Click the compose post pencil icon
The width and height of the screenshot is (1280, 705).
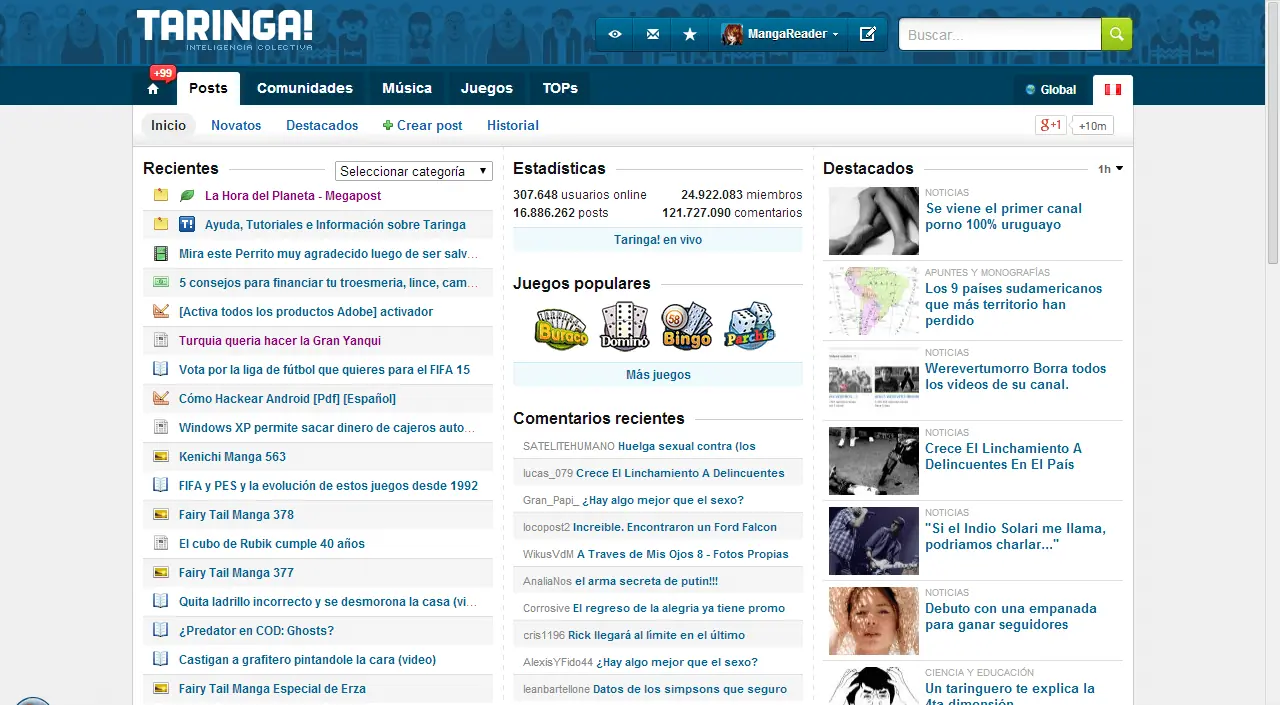(x=867, y=34)
